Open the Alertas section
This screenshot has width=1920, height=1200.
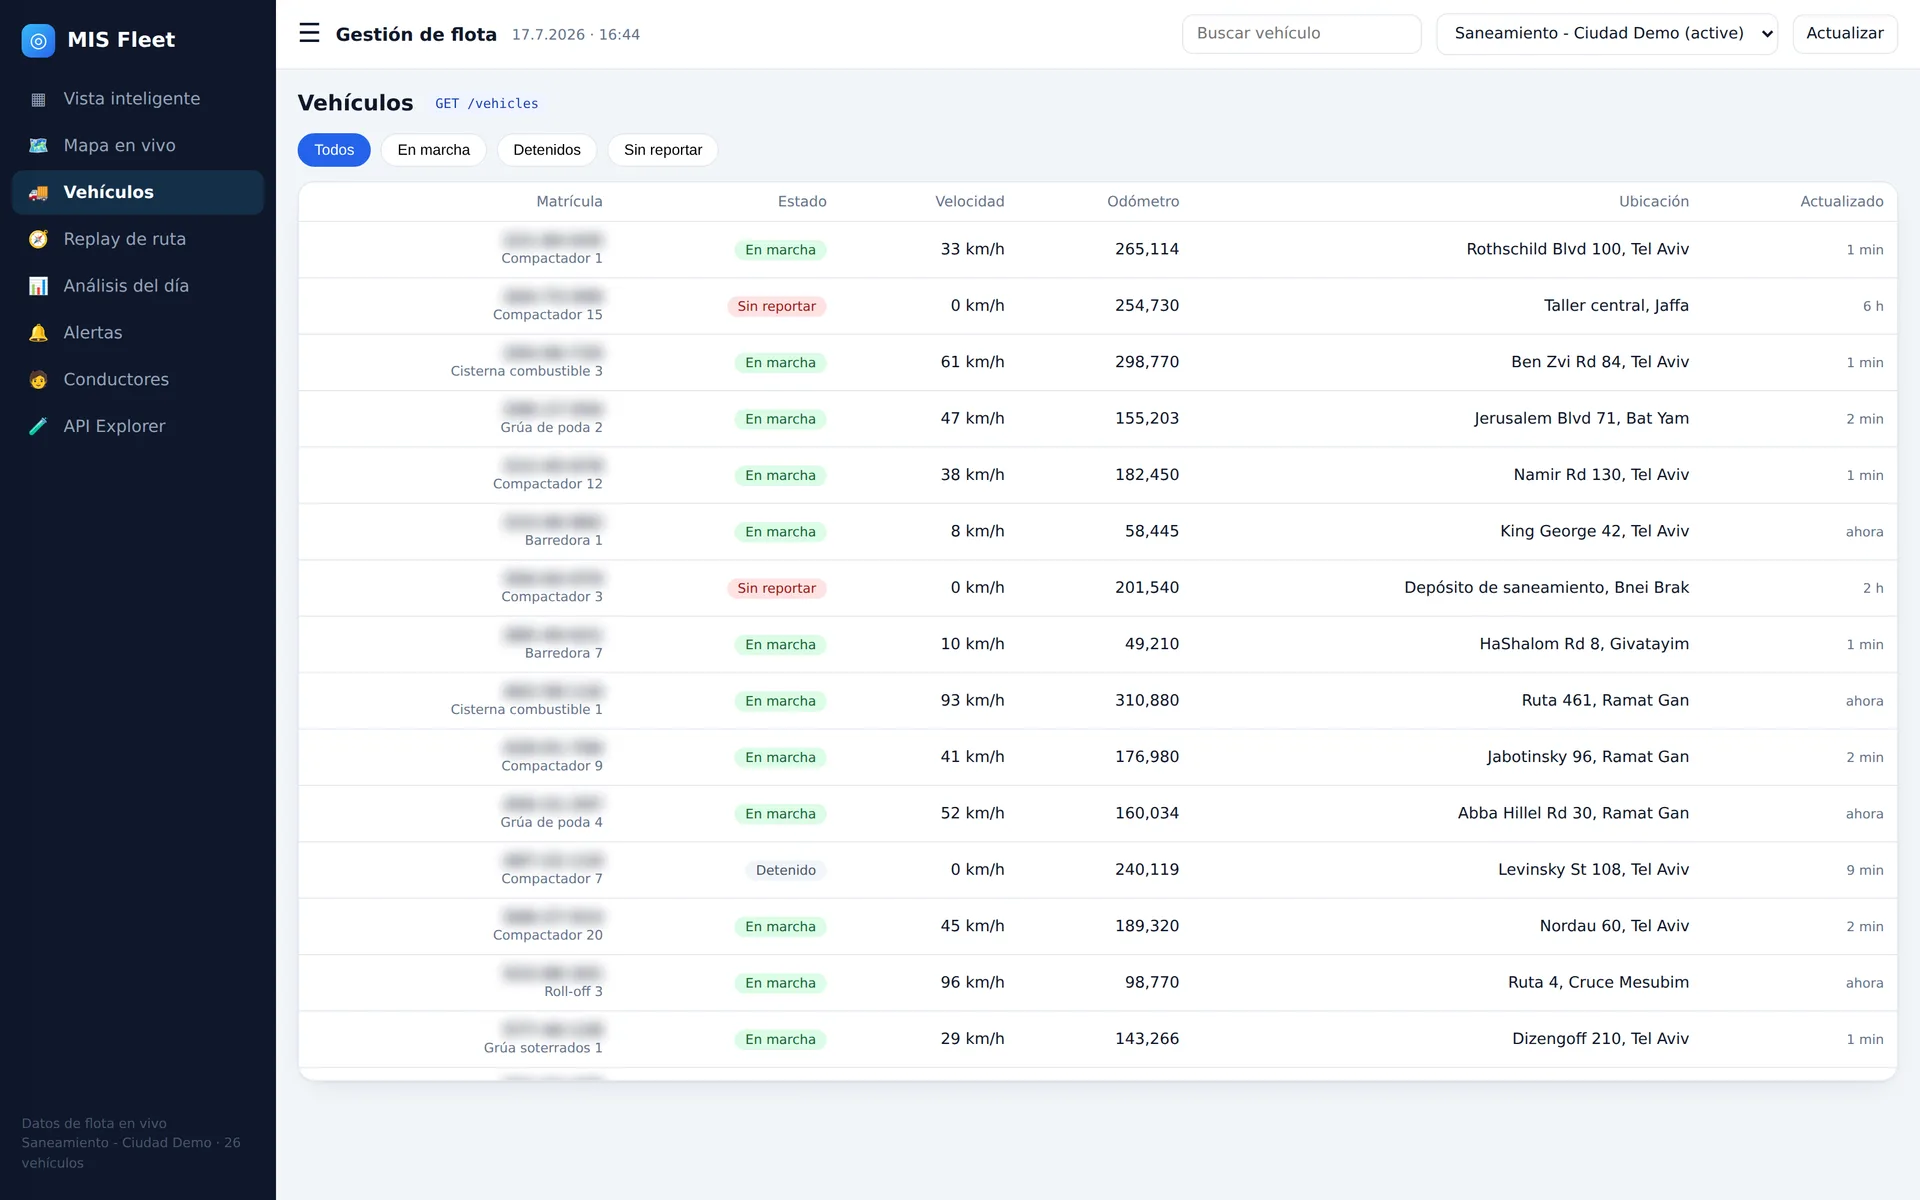(x=138, y=333)
